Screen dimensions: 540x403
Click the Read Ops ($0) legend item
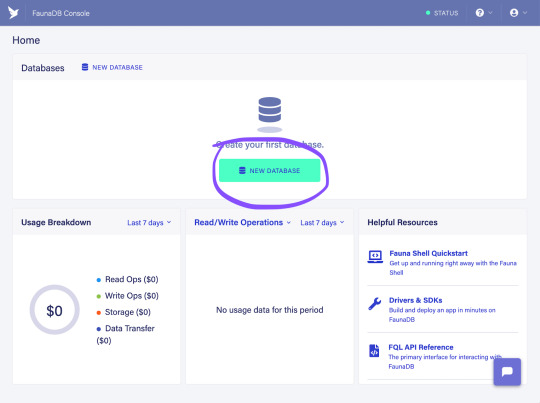127,279
